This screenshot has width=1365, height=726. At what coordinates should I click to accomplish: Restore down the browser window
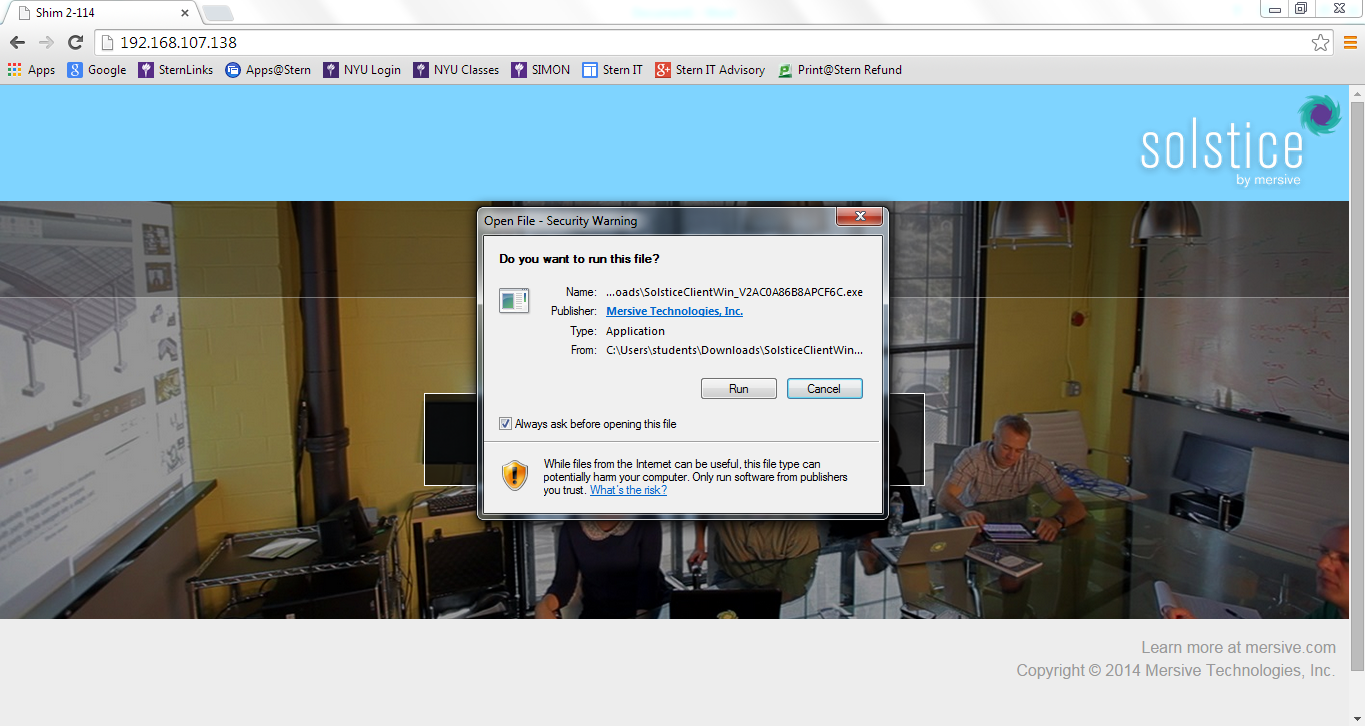(x=1301, y=9)
